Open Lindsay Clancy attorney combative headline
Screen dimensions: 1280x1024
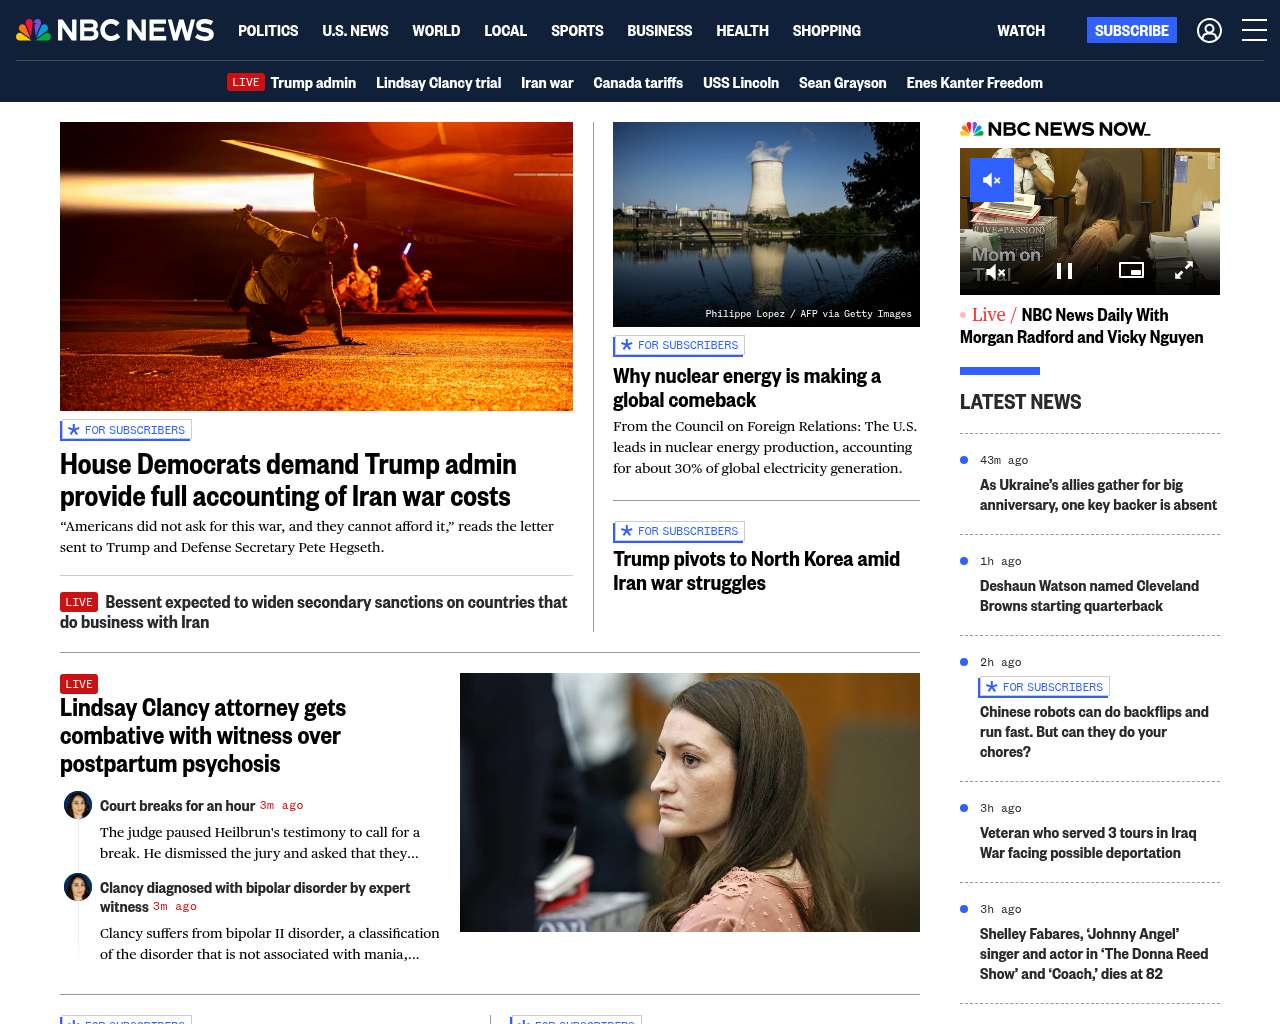pyautogui.click(x=203, y=736)
